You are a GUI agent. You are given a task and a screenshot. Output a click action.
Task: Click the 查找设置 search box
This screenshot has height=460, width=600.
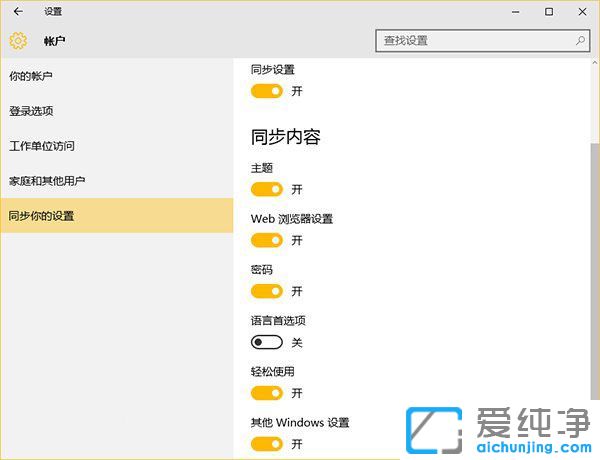[483, 41]
